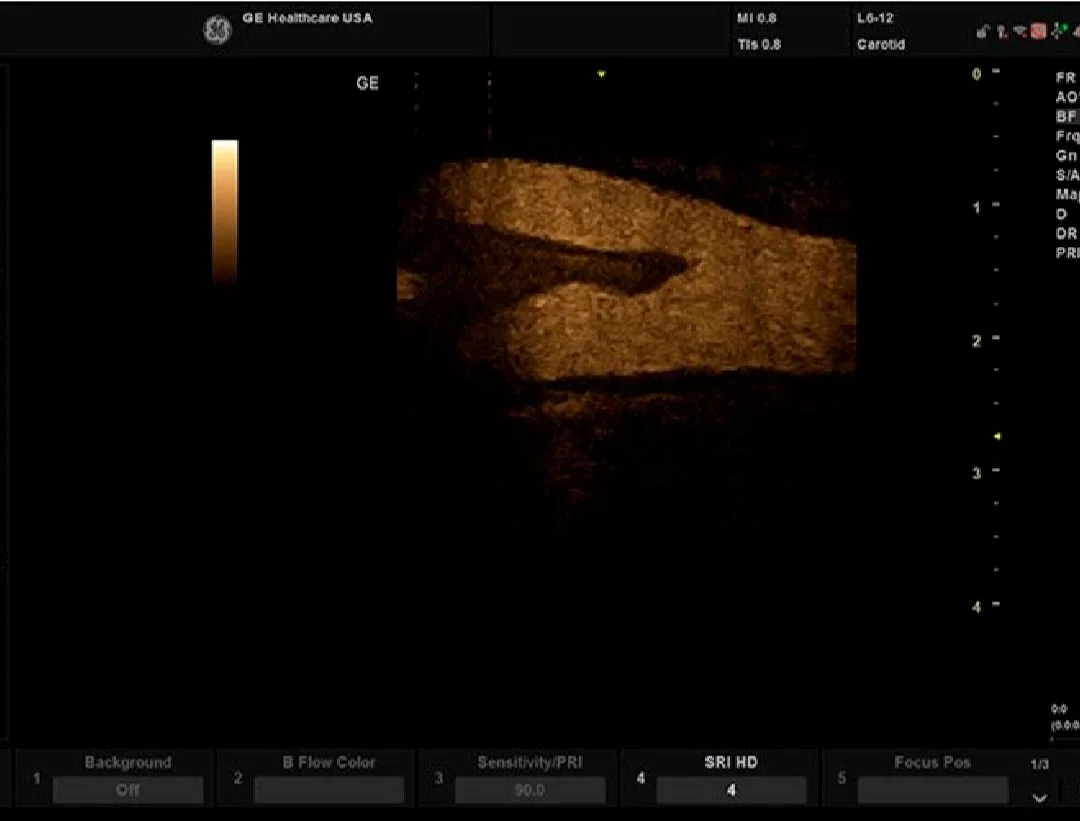Click the B Flow color map bar

pos(225,214)
